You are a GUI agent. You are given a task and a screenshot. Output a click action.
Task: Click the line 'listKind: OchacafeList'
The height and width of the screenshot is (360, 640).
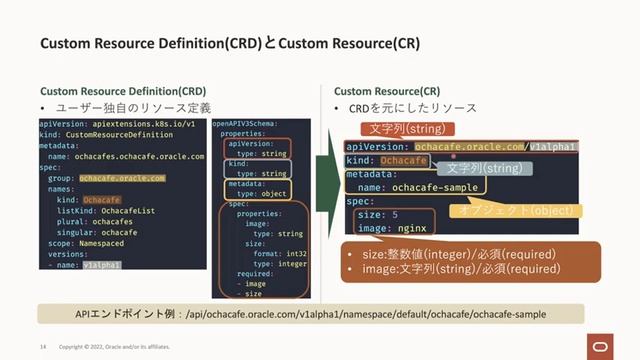tap(106, 211)
